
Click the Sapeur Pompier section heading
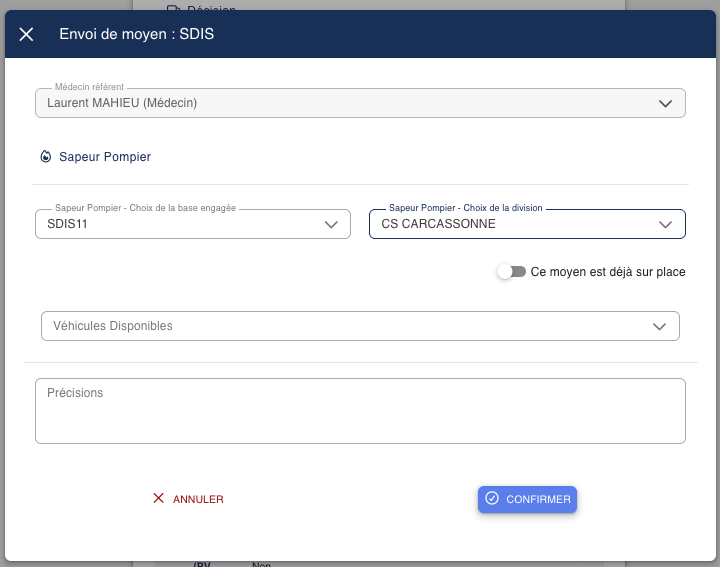[x=105, y=157]
